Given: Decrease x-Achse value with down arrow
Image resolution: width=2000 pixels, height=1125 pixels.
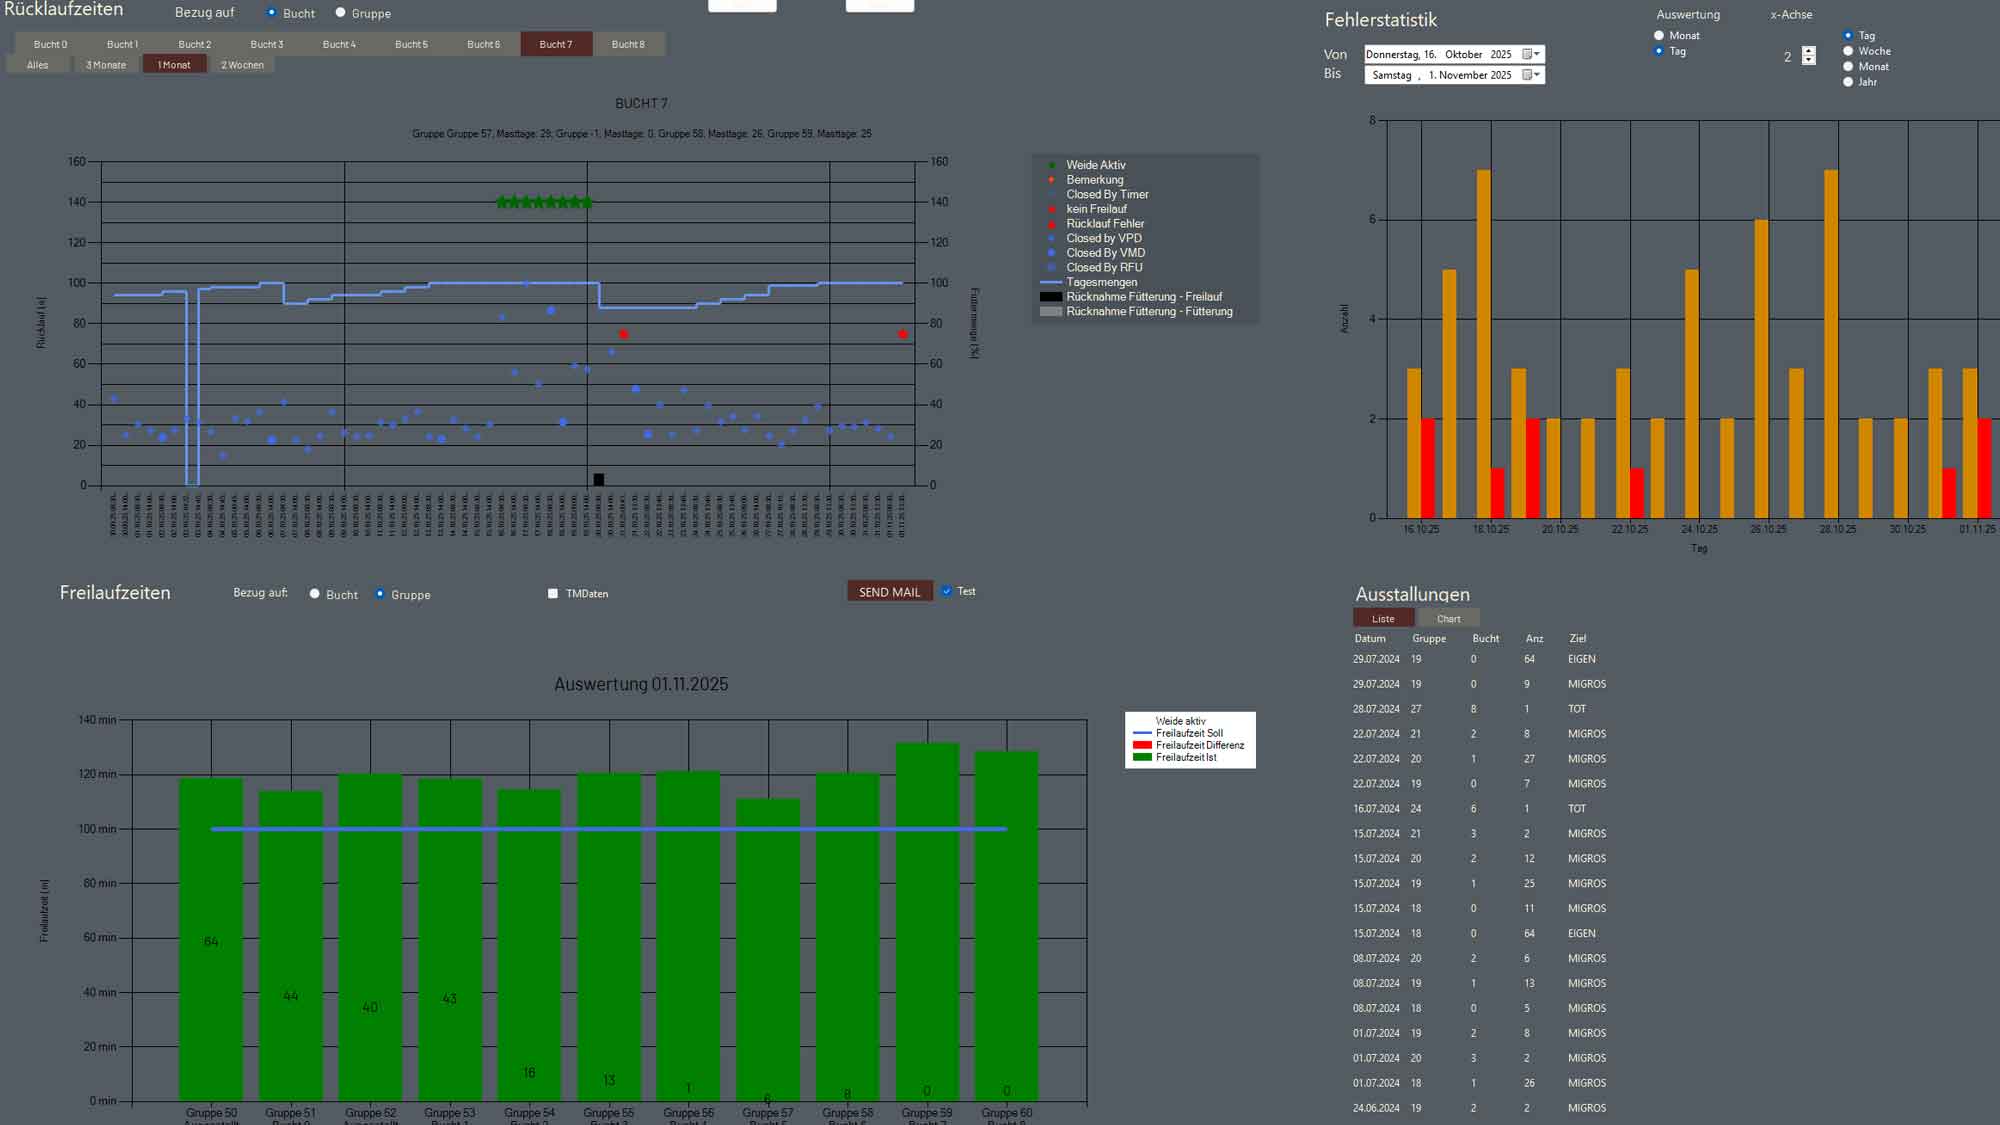Looking at the screenshot, I should coord(1808,61).
